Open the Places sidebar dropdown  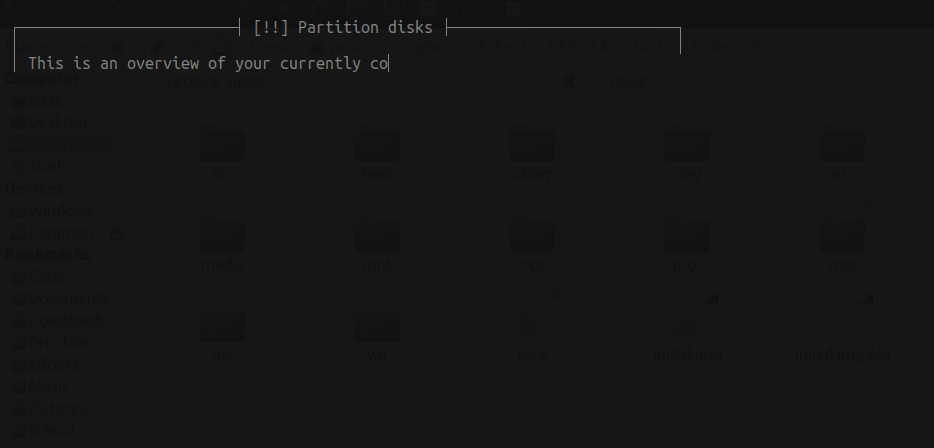[x=48, y=47]
